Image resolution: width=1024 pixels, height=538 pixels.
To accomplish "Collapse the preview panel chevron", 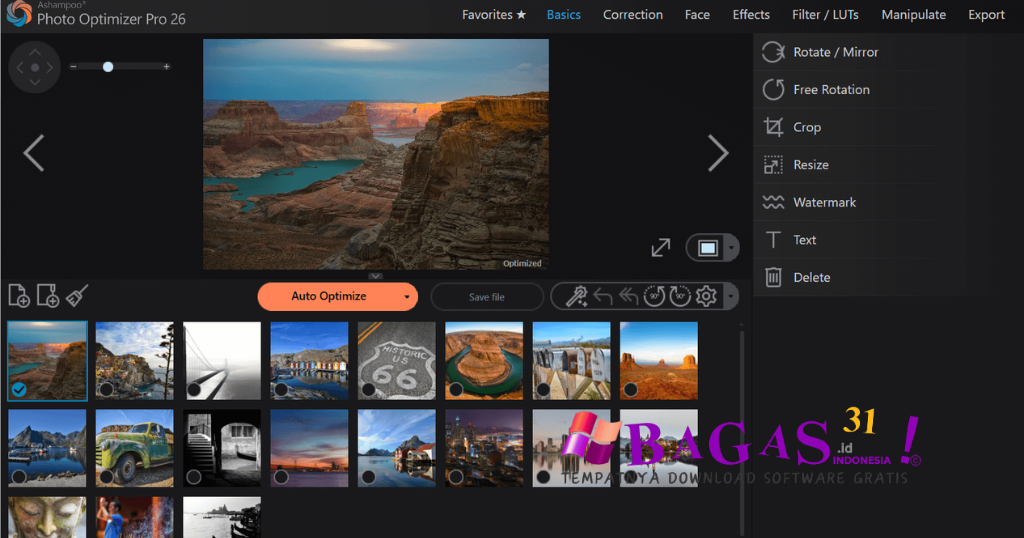I will pyautogui.click(x=376, y=276).
